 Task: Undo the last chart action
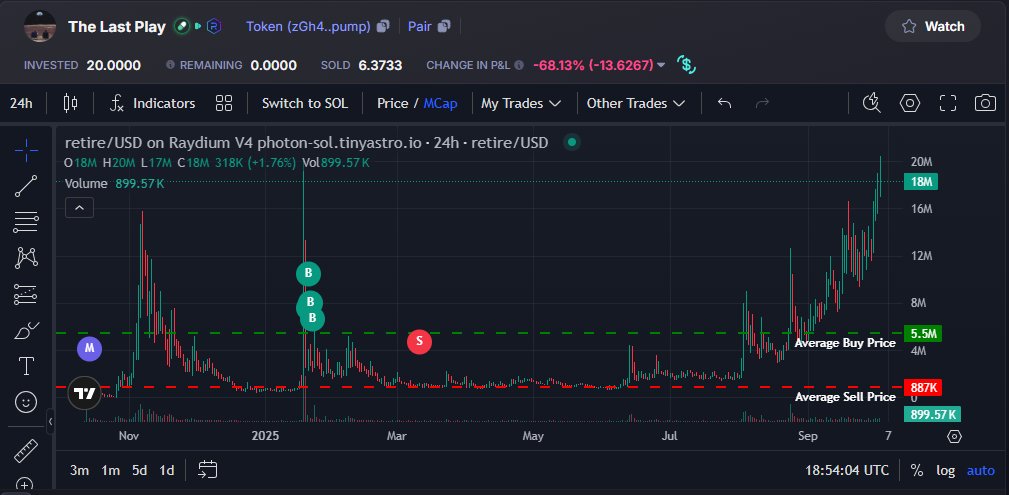725,103
